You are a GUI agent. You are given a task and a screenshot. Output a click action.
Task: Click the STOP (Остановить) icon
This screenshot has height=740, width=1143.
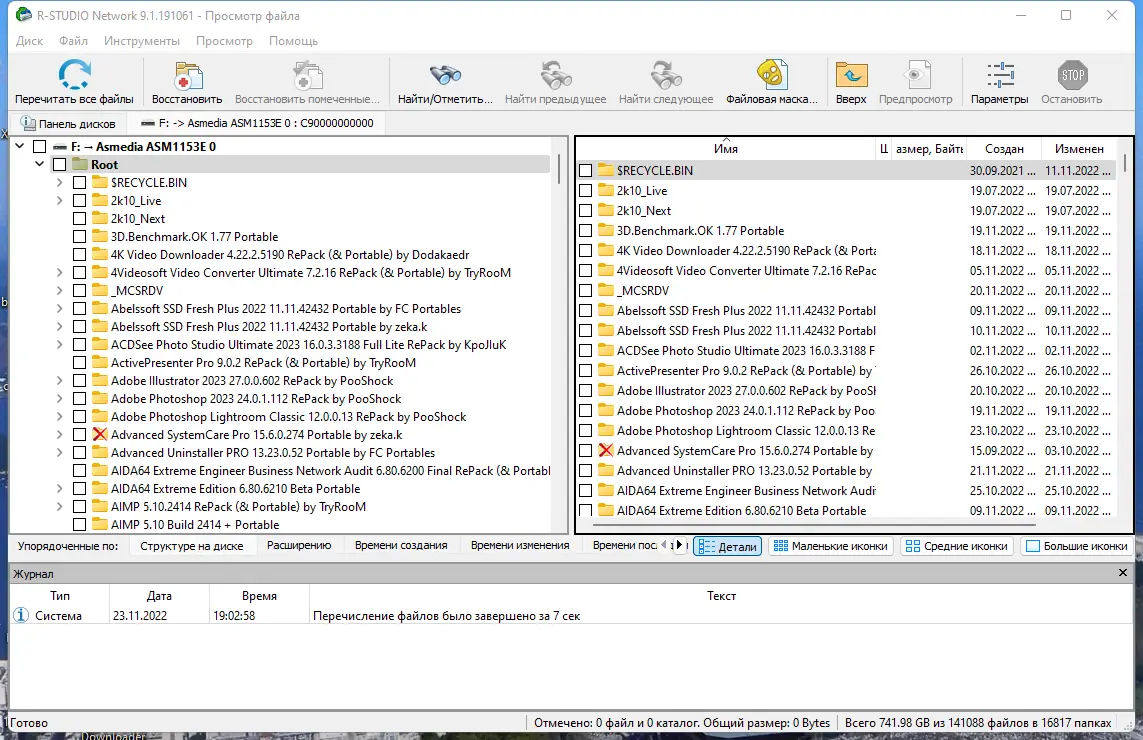point(1072,75)
